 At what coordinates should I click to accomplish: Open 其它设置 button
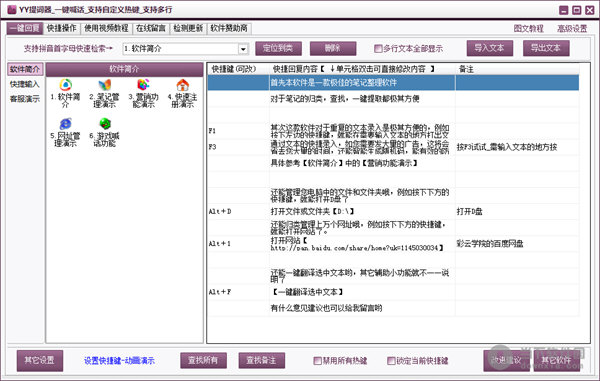40,360
